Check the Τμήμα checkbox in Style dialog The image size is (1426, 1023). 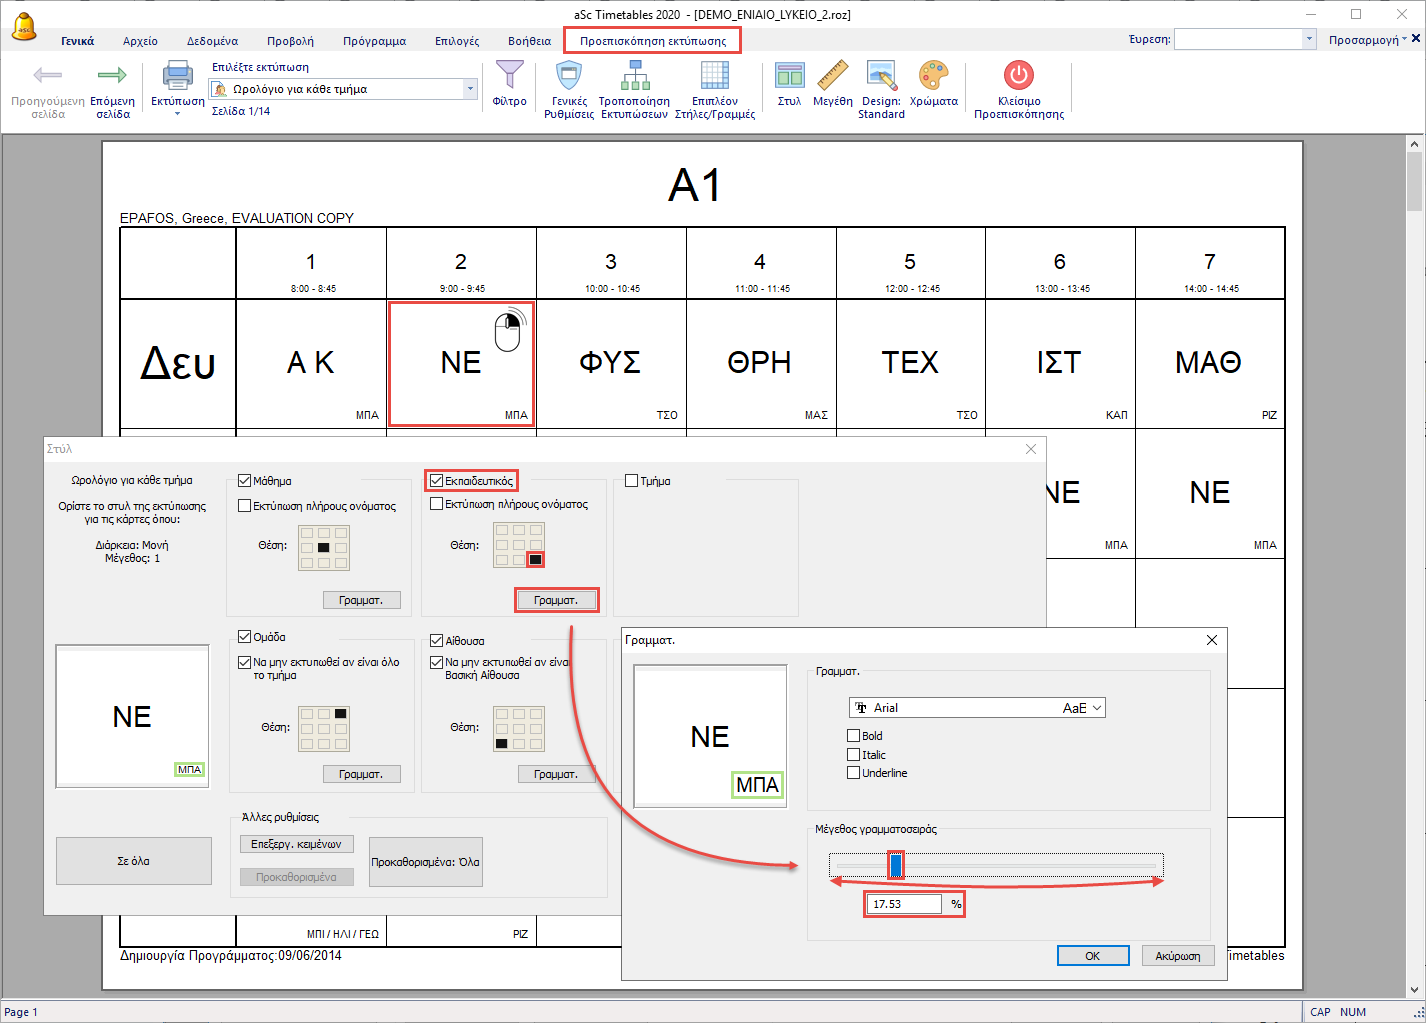pyautogui.click(x=632, y=481)
